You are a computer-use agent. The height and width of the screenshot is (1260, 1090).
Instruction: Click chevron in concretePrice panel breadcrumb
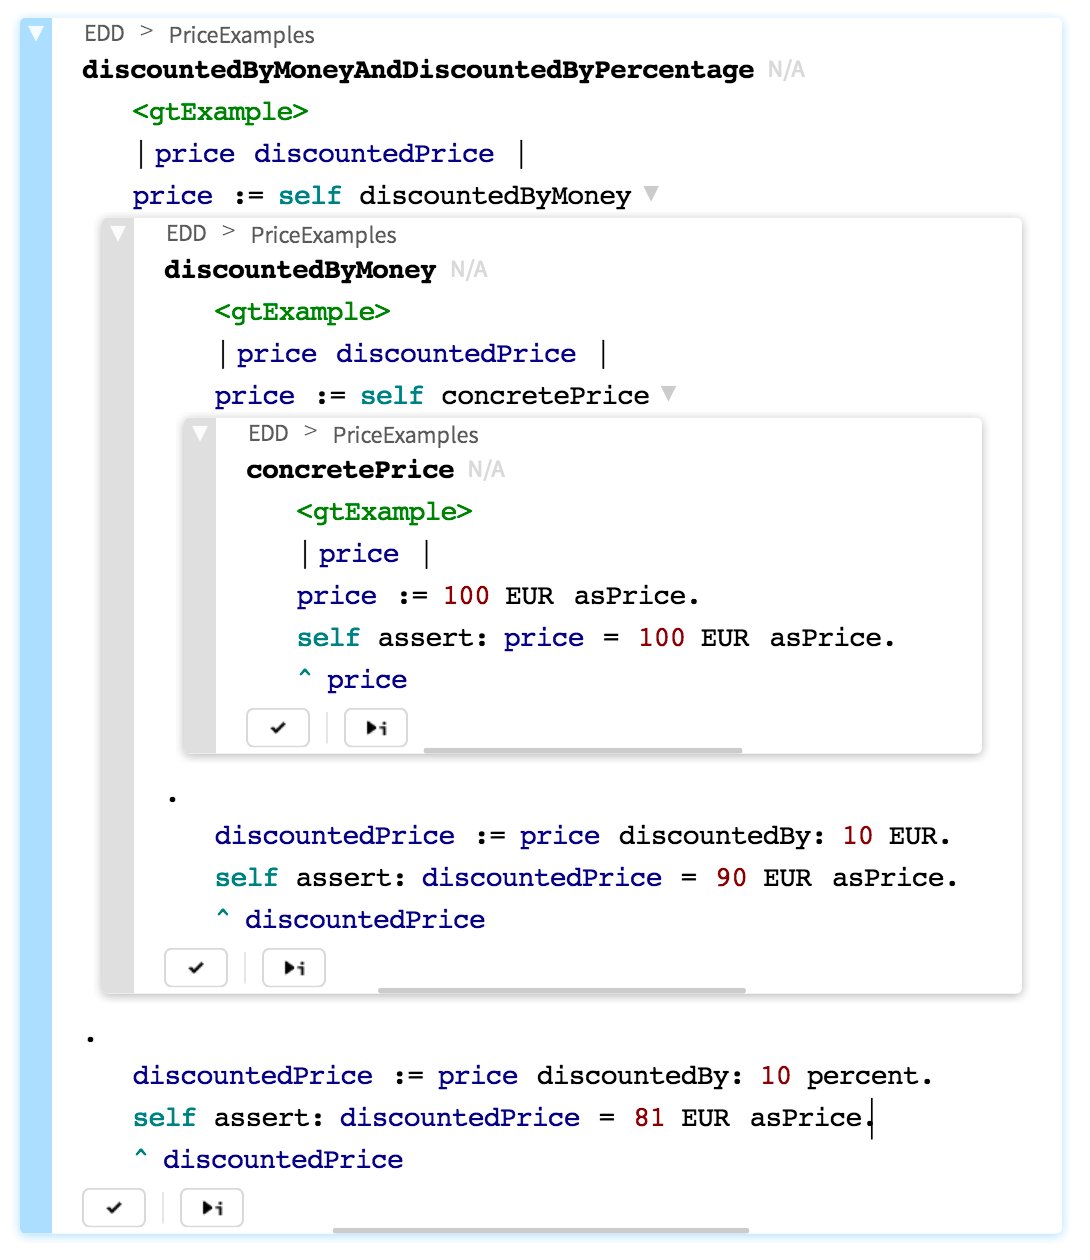tap(310, 433)
